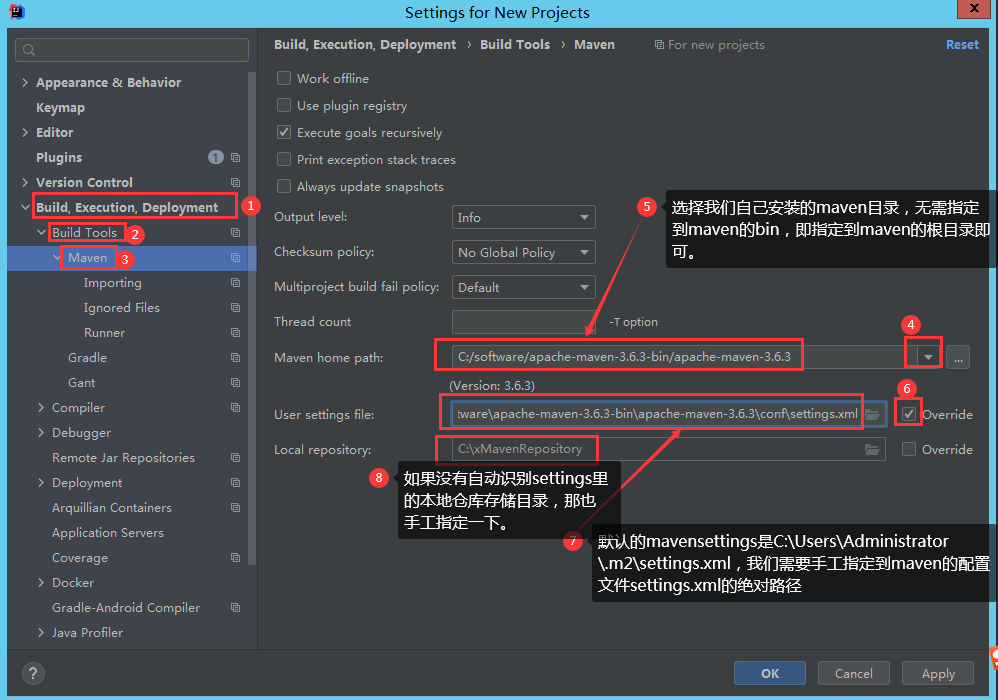The height and width of the screenshot is (700, 998).
Task: Enable Always update snapshots checkbox
Action: click(x=284, y=186)
